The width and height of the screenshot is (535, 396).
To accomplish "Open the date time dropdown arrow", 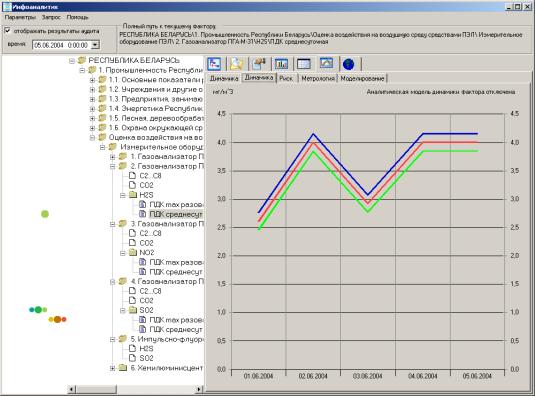I will [96, 45].
